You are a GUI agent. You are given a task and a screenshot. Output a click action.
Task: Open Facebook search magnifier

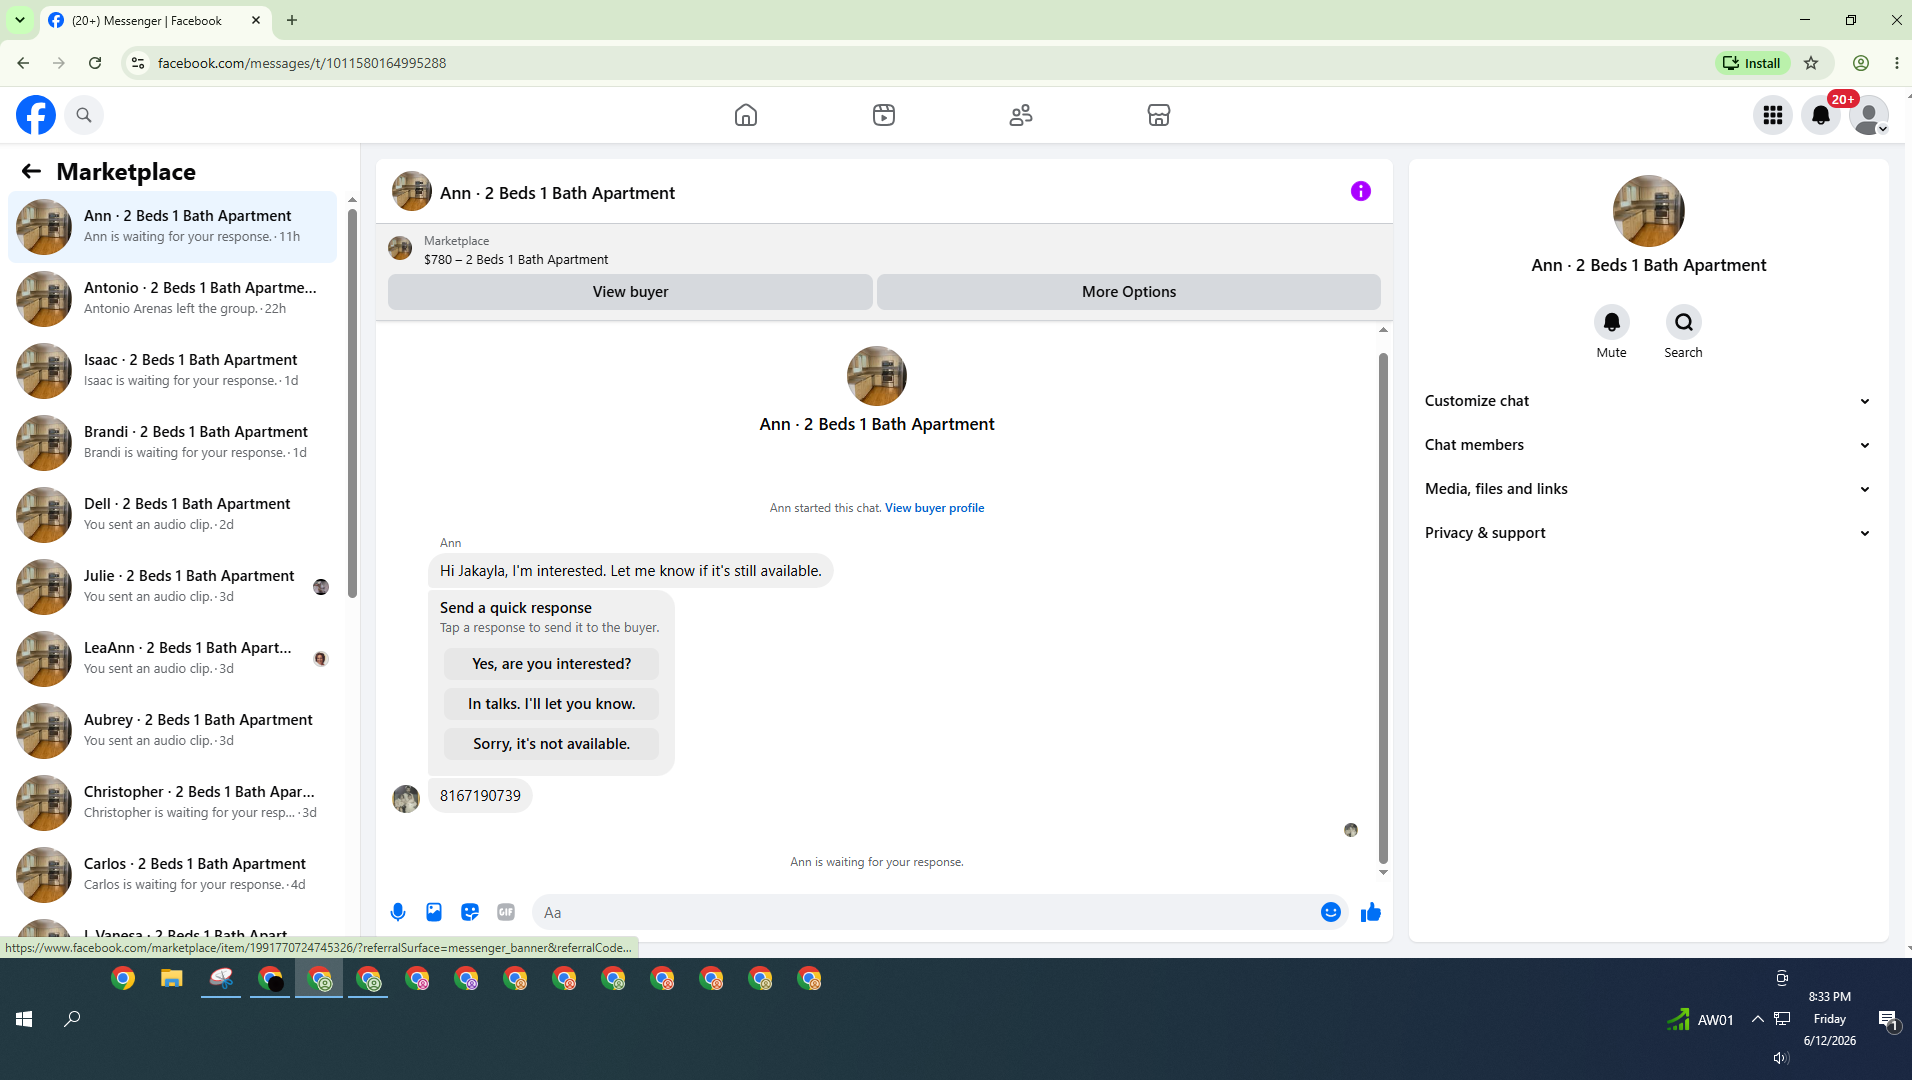point(84,115)
